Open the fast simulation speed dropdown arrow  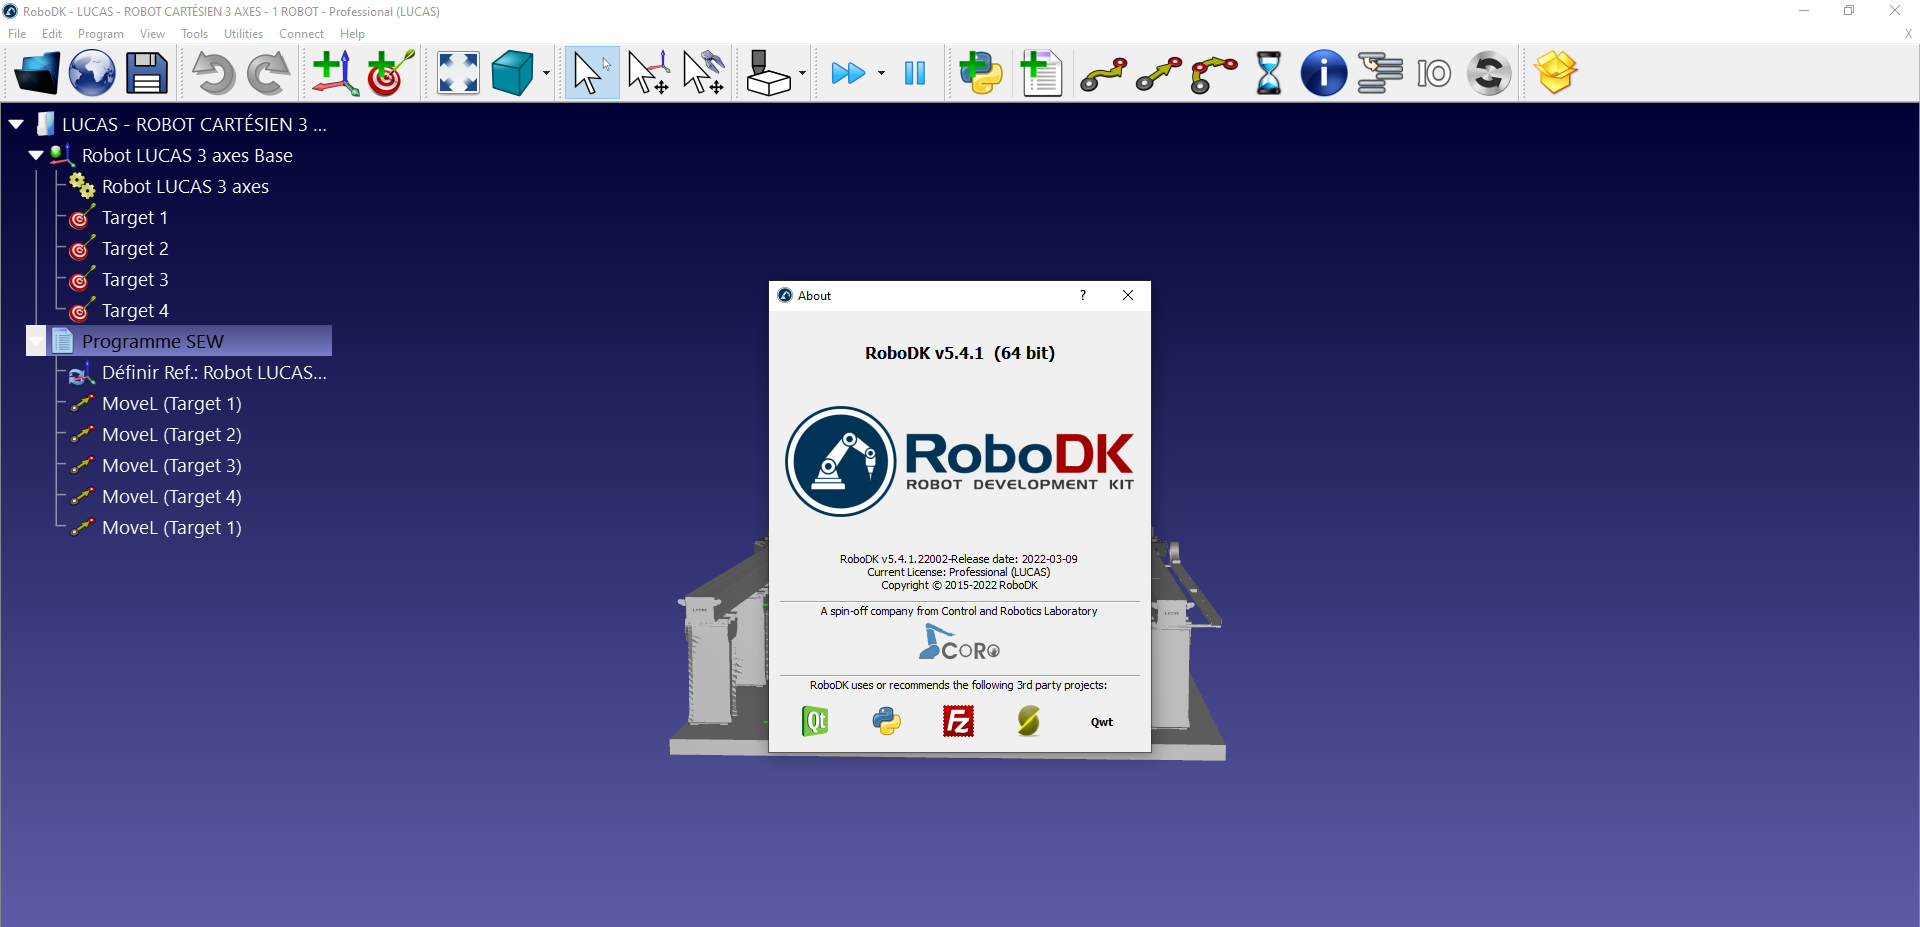click(881, 73)
